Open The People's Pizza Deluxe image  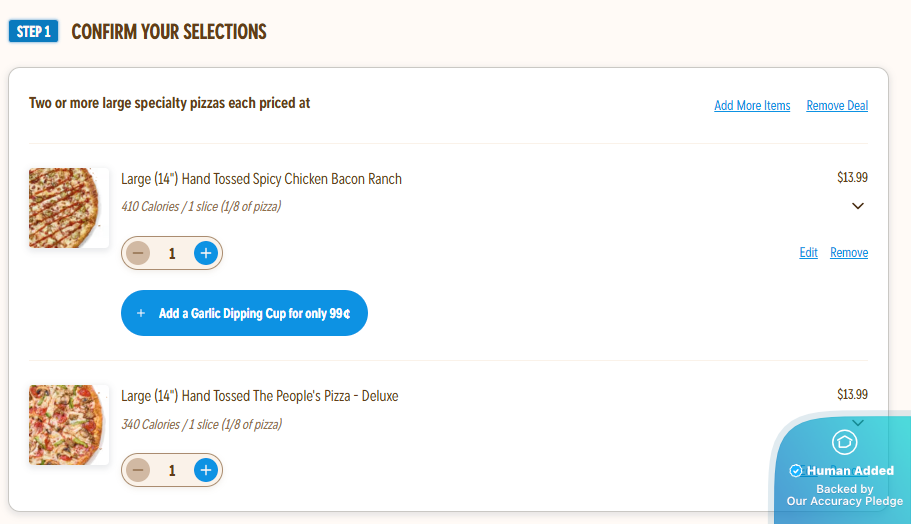click(x=68, y=425)
